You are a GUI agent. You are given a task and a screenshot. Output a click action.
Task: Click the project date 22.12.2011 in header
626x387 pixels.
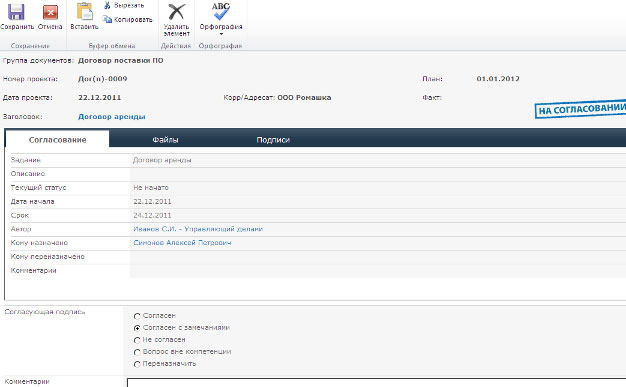pos(99,97)
